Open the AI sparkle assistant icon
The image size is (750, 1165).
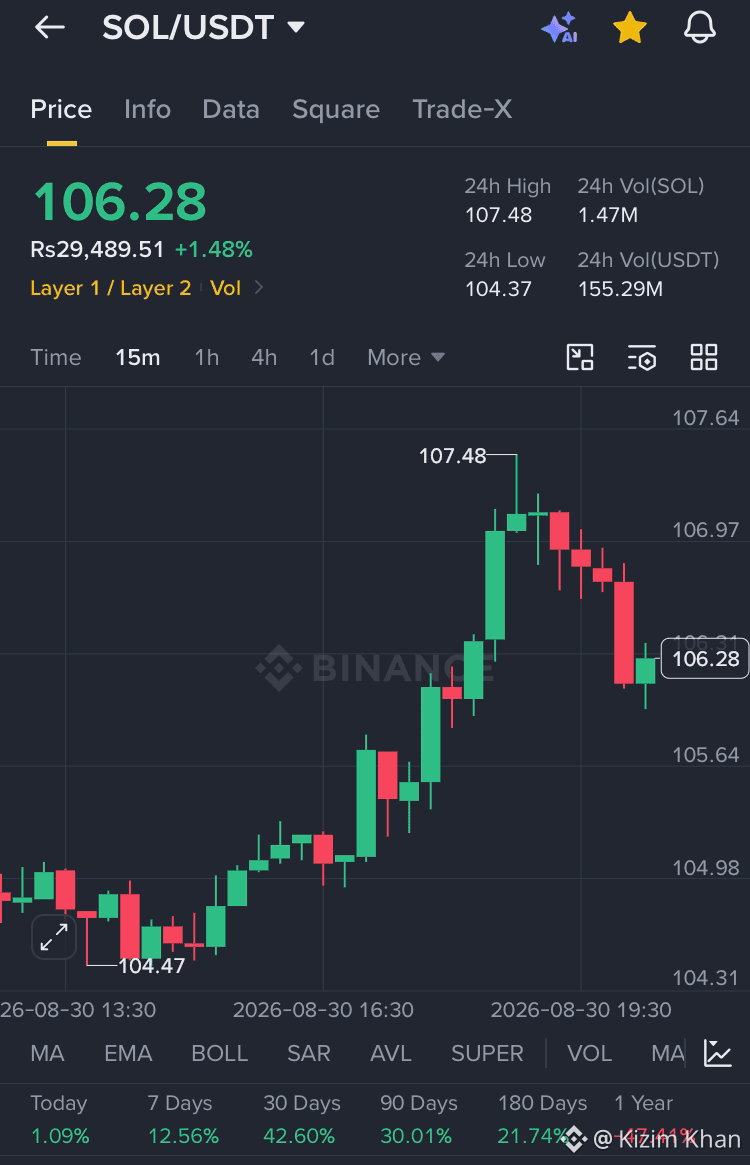[560, 27]
